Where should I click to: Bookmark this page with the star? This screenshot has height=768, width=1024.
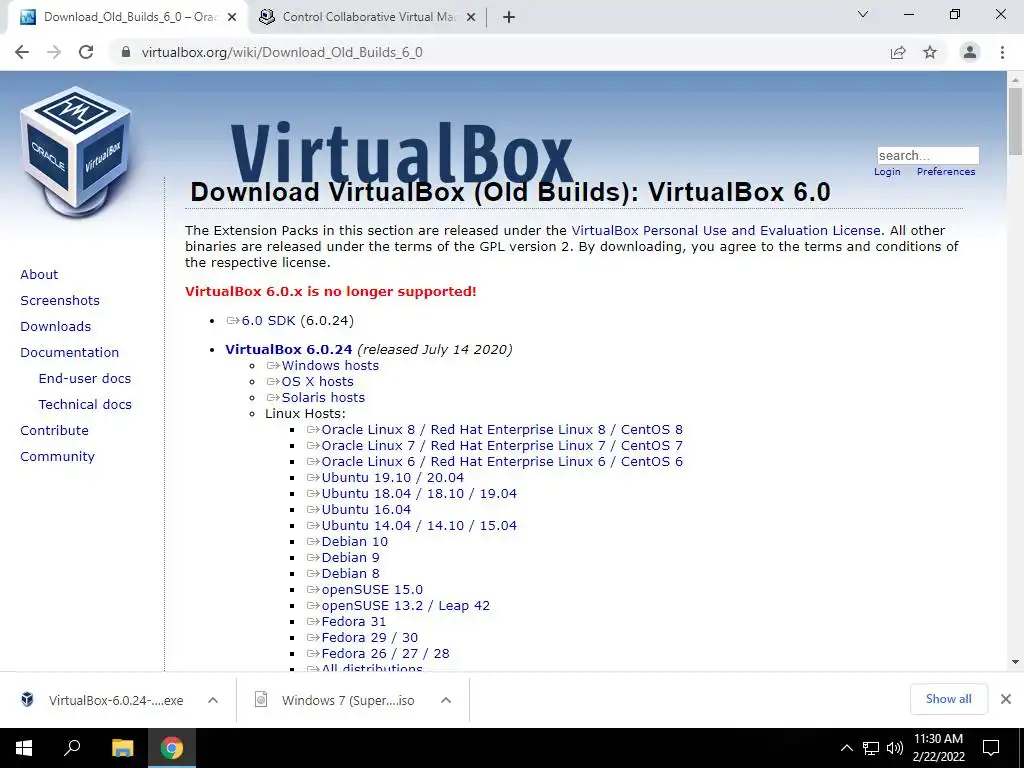(930, 52)
